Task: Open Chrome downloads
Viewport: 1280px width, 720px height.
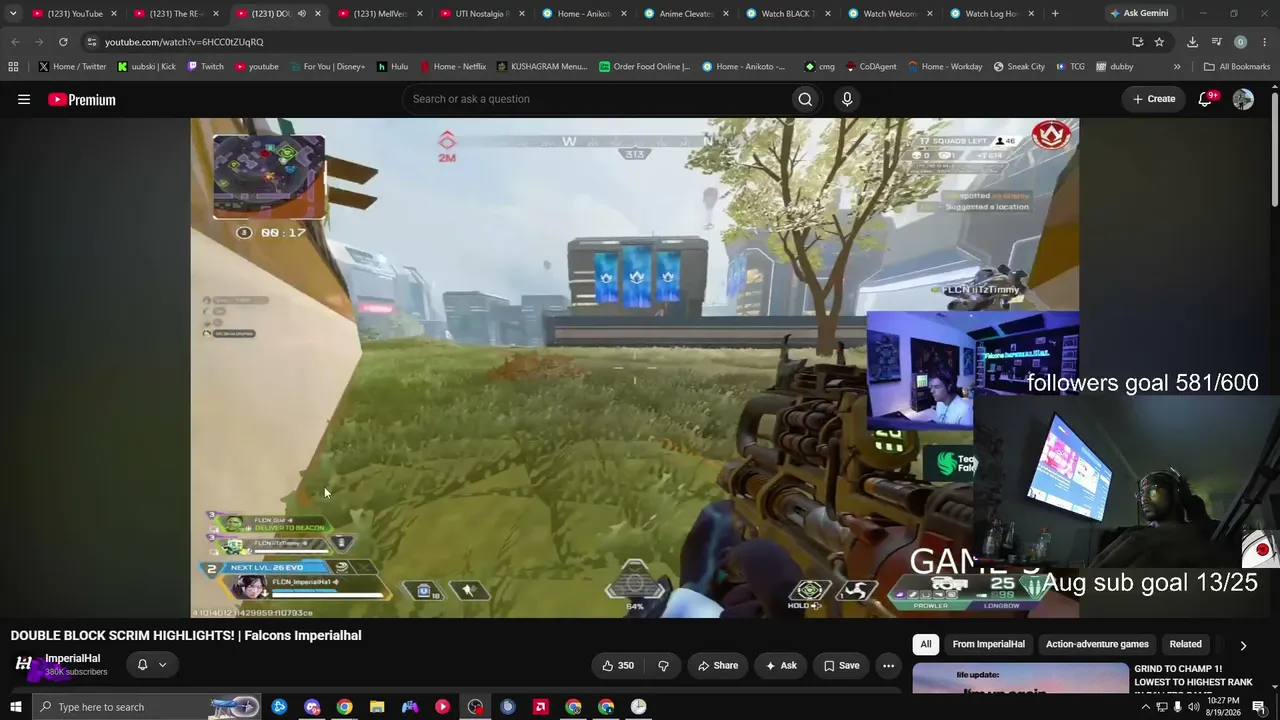Action: [x=1192, y=42]
